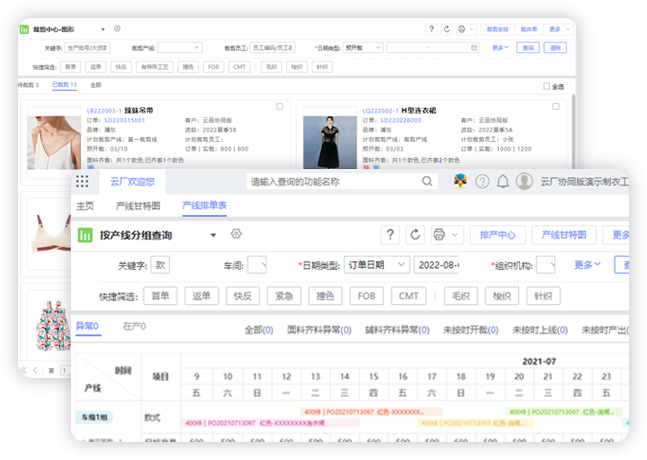Click the 排产中心 button
Image resolution: width=647 pixels, height=460 pixels.
point(497,235)
